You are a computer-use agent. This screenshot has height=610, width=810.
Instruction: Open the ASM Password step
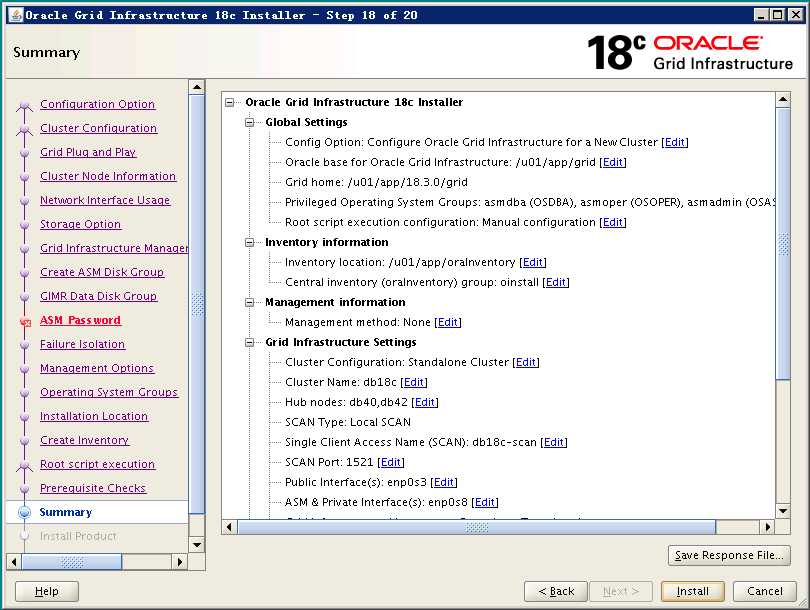pos(80,320)
